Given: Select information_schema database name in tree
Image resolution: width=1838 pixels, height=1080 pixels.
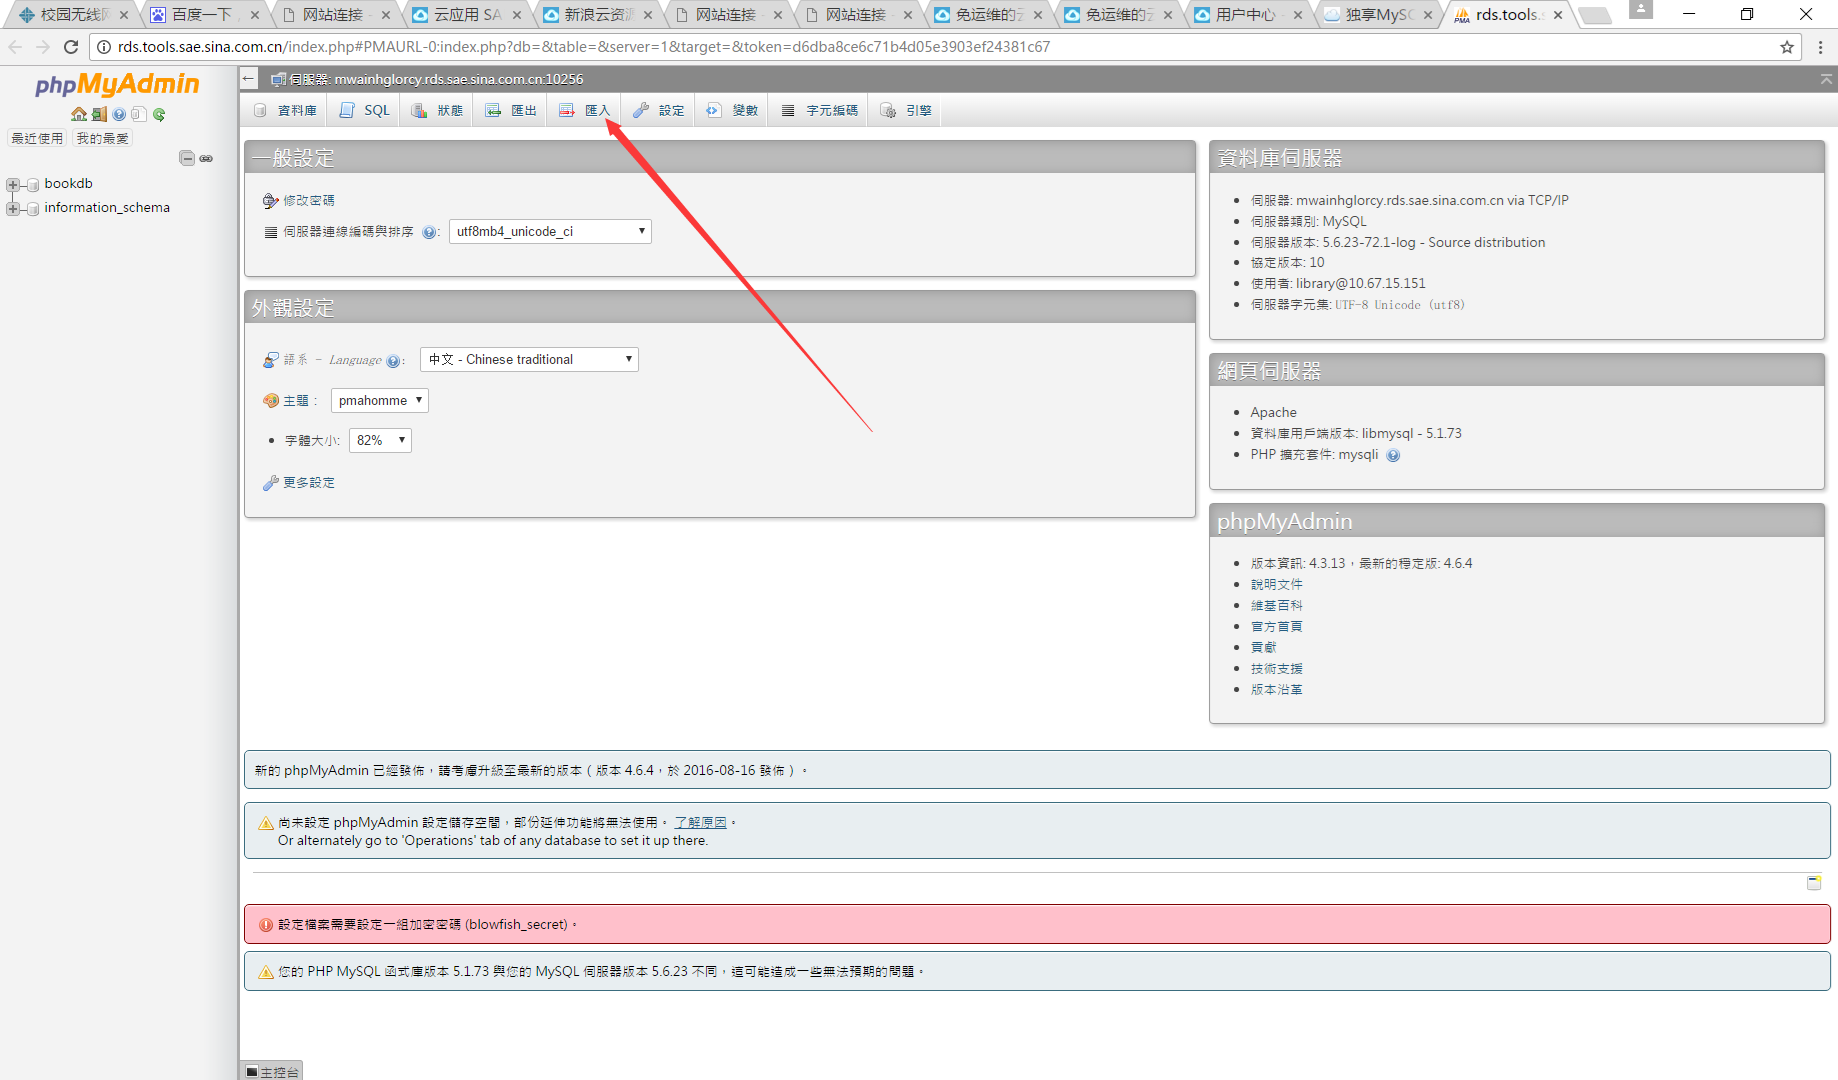Looking at the screenshot, I should pos(107,208).
